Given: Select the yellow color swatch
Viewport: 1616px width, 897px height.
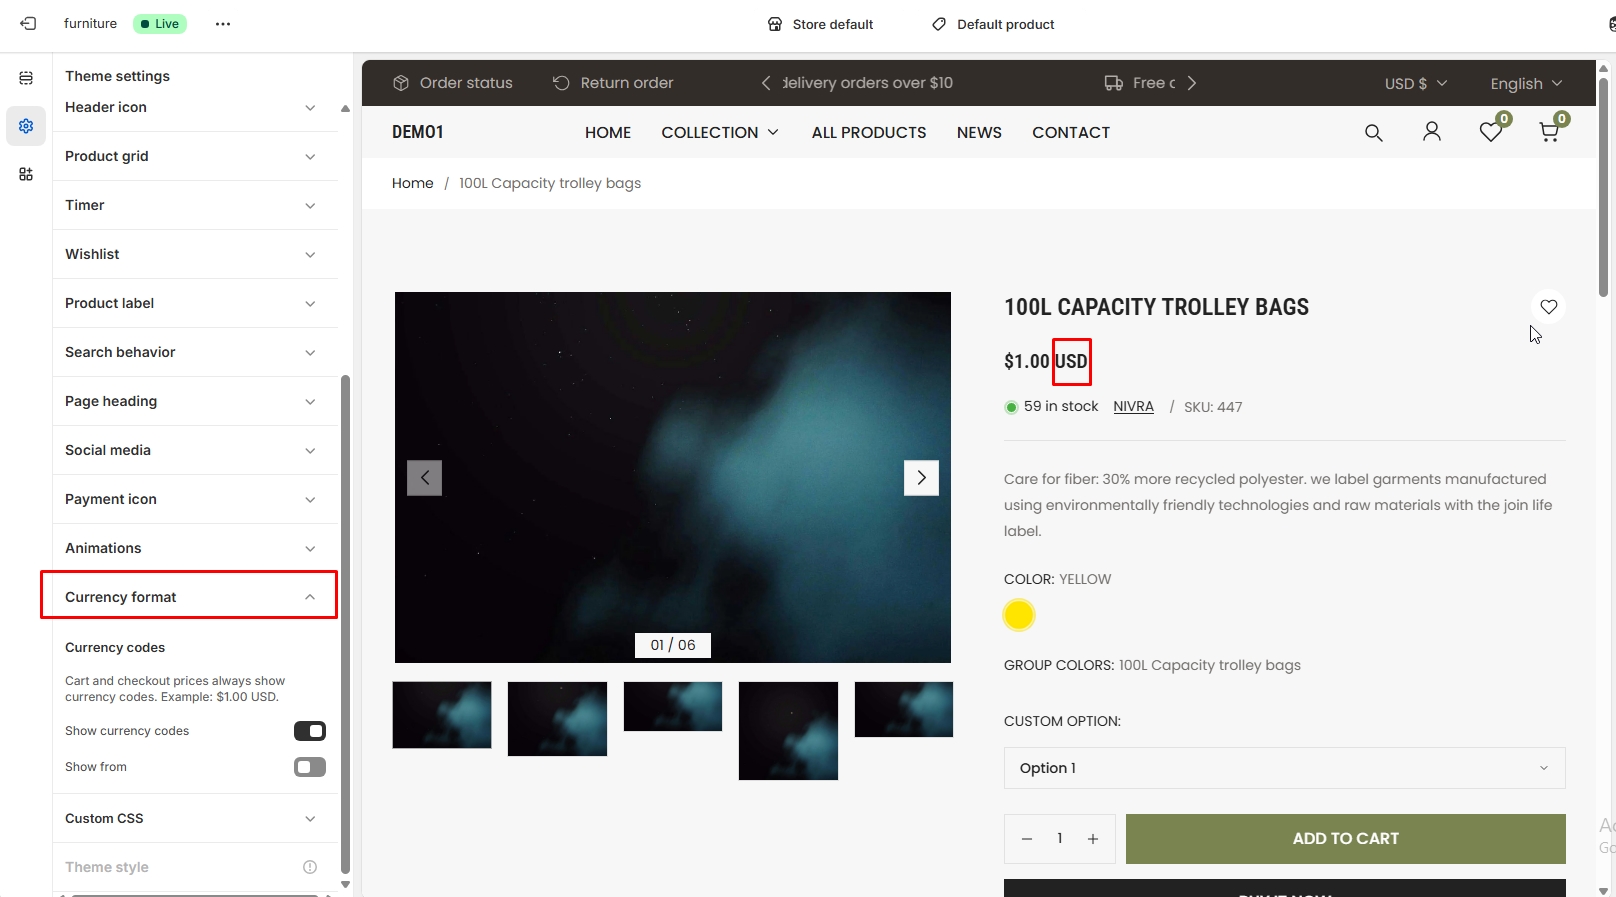Looking at the screenshot, I should (1018, 615).
